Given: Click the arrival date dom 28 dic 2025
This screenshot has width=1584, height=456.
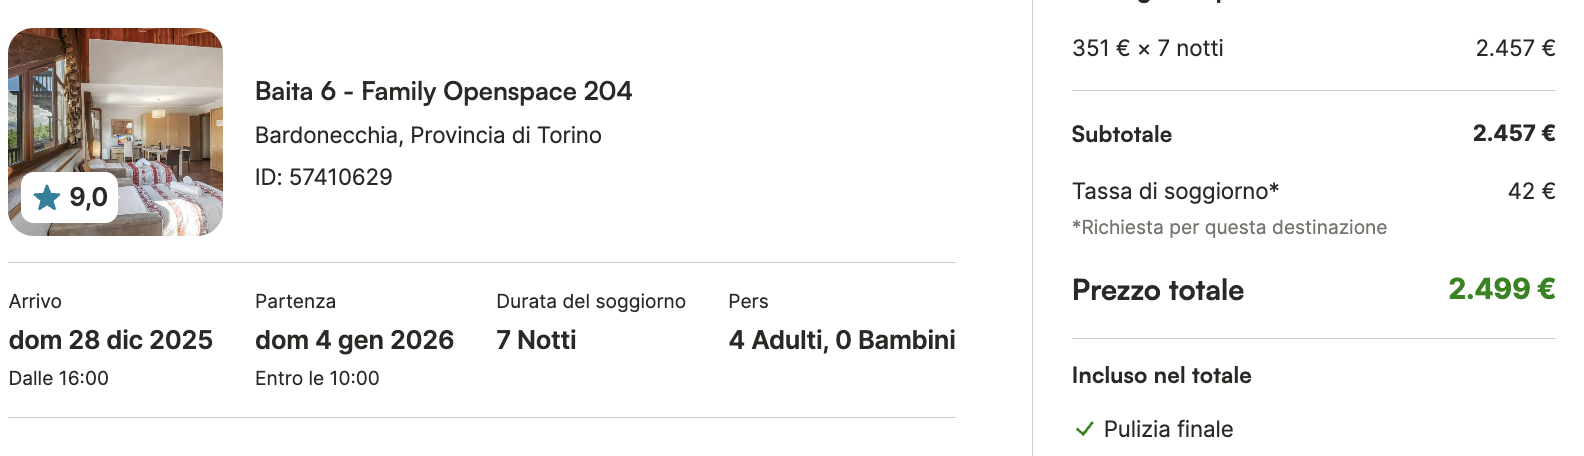Looking at the screenshot, I should 111,340.
